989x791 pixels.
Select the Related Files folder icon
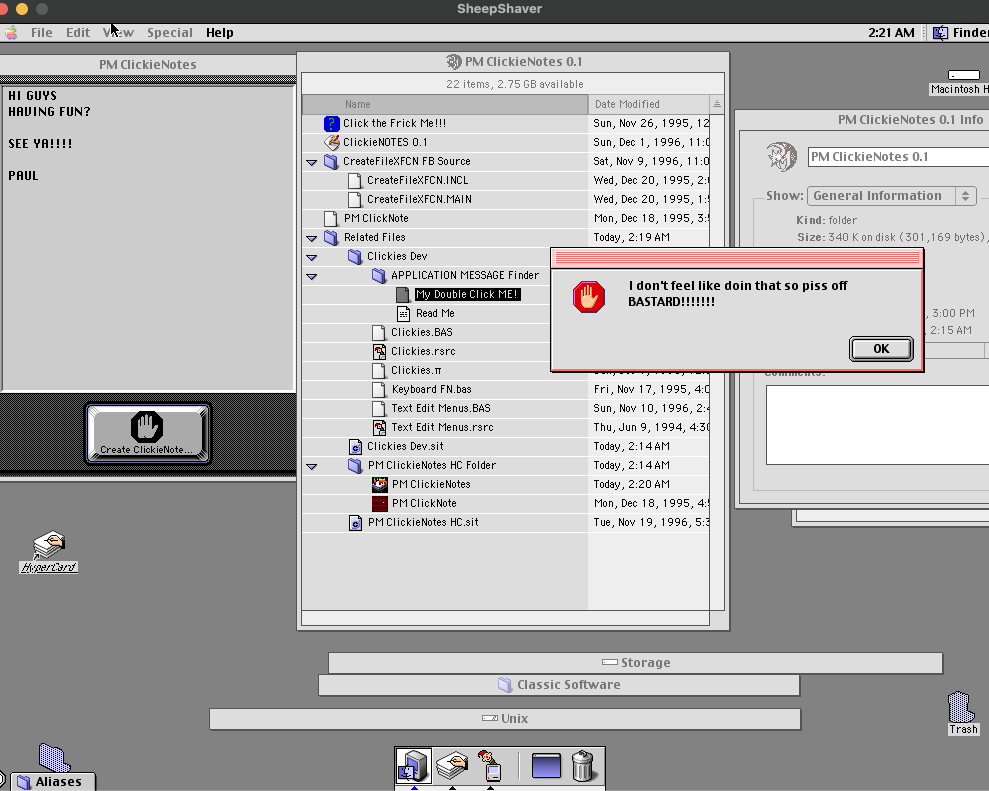click(331, 237)
